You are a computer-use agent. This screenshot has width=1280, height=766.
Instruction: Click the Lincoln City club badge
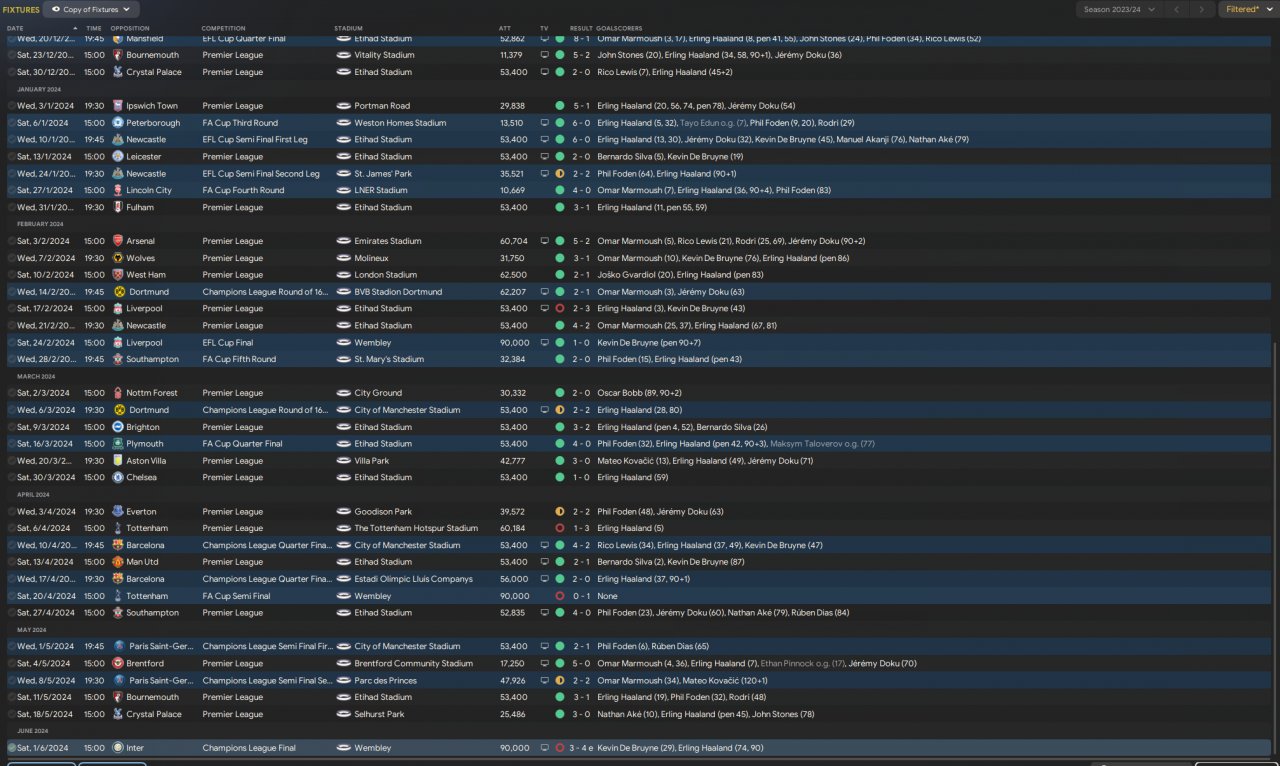[x=117, y=190]
